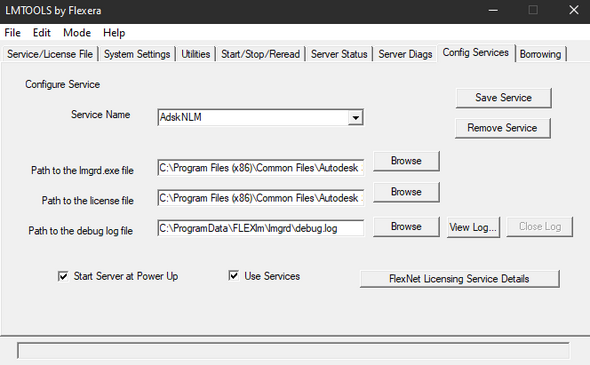Image resolution: width=590 pixels, height=365 pixels.
Task: Open FlexNet Licensing Service Details
Action: 459,279
